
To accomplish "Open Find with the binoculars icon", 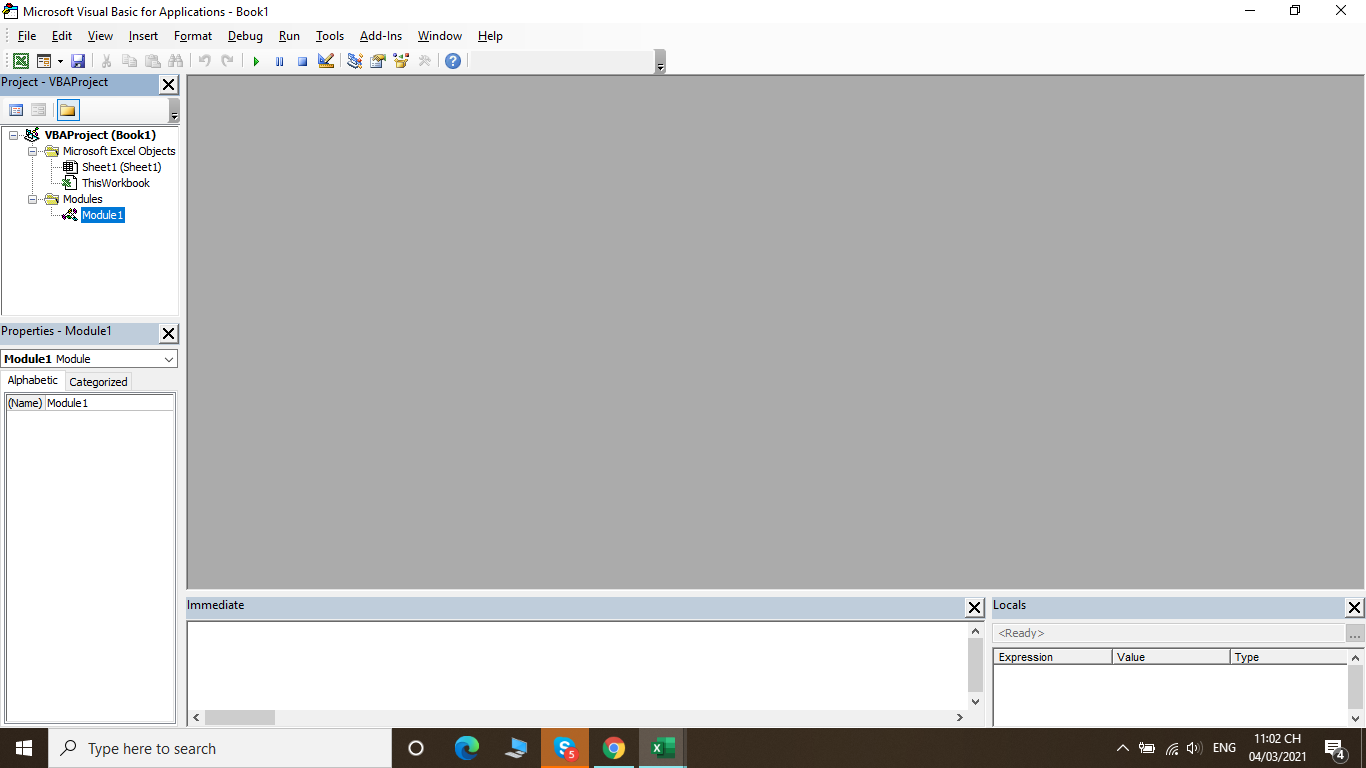I will 176,61.
